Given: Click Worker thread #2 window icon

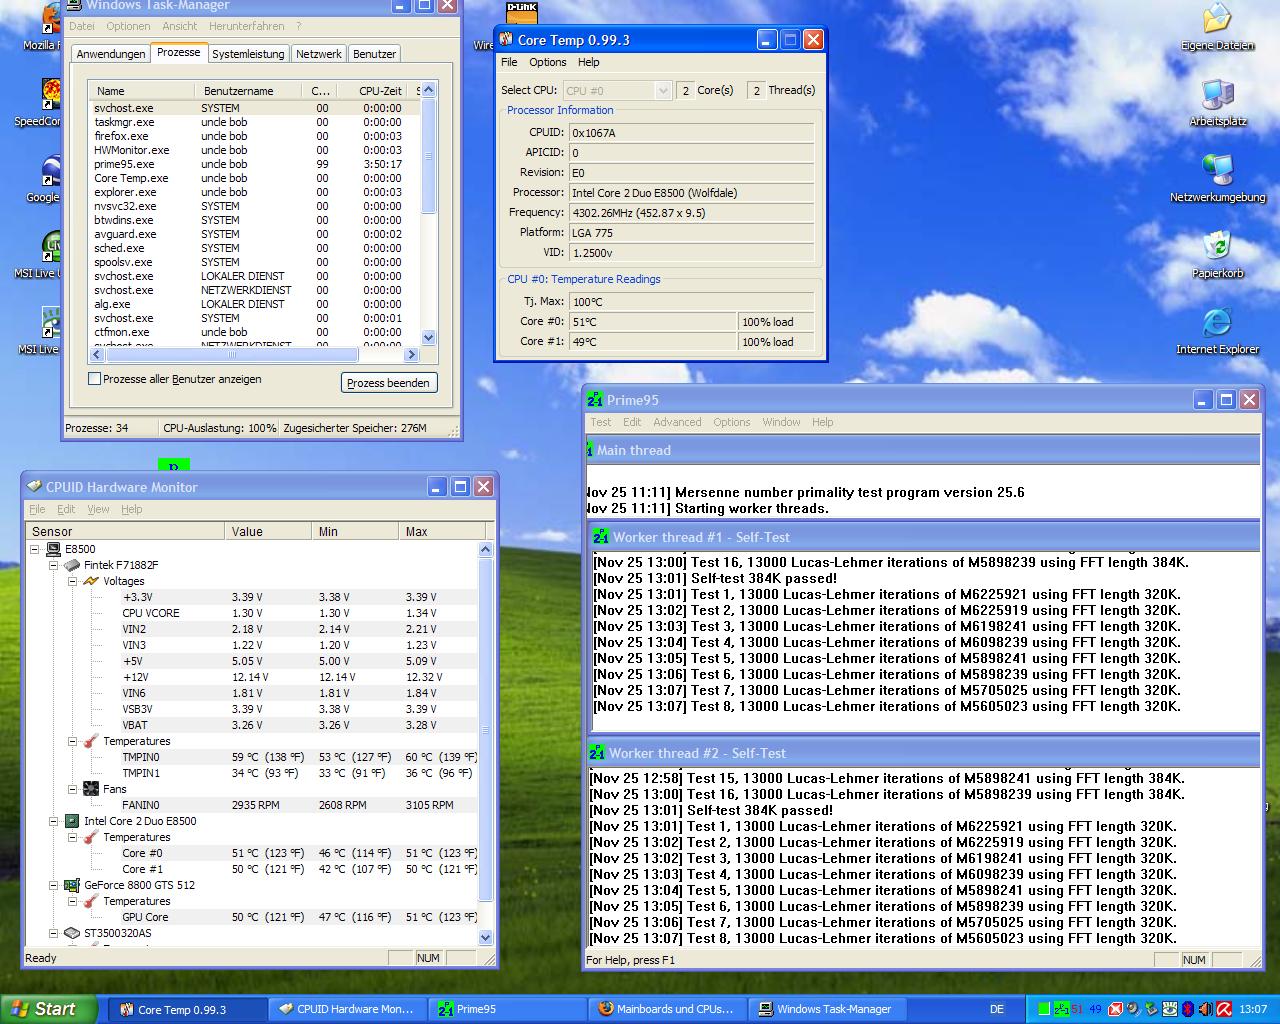Looking at the screenshot, I should (x=597, y=753).
